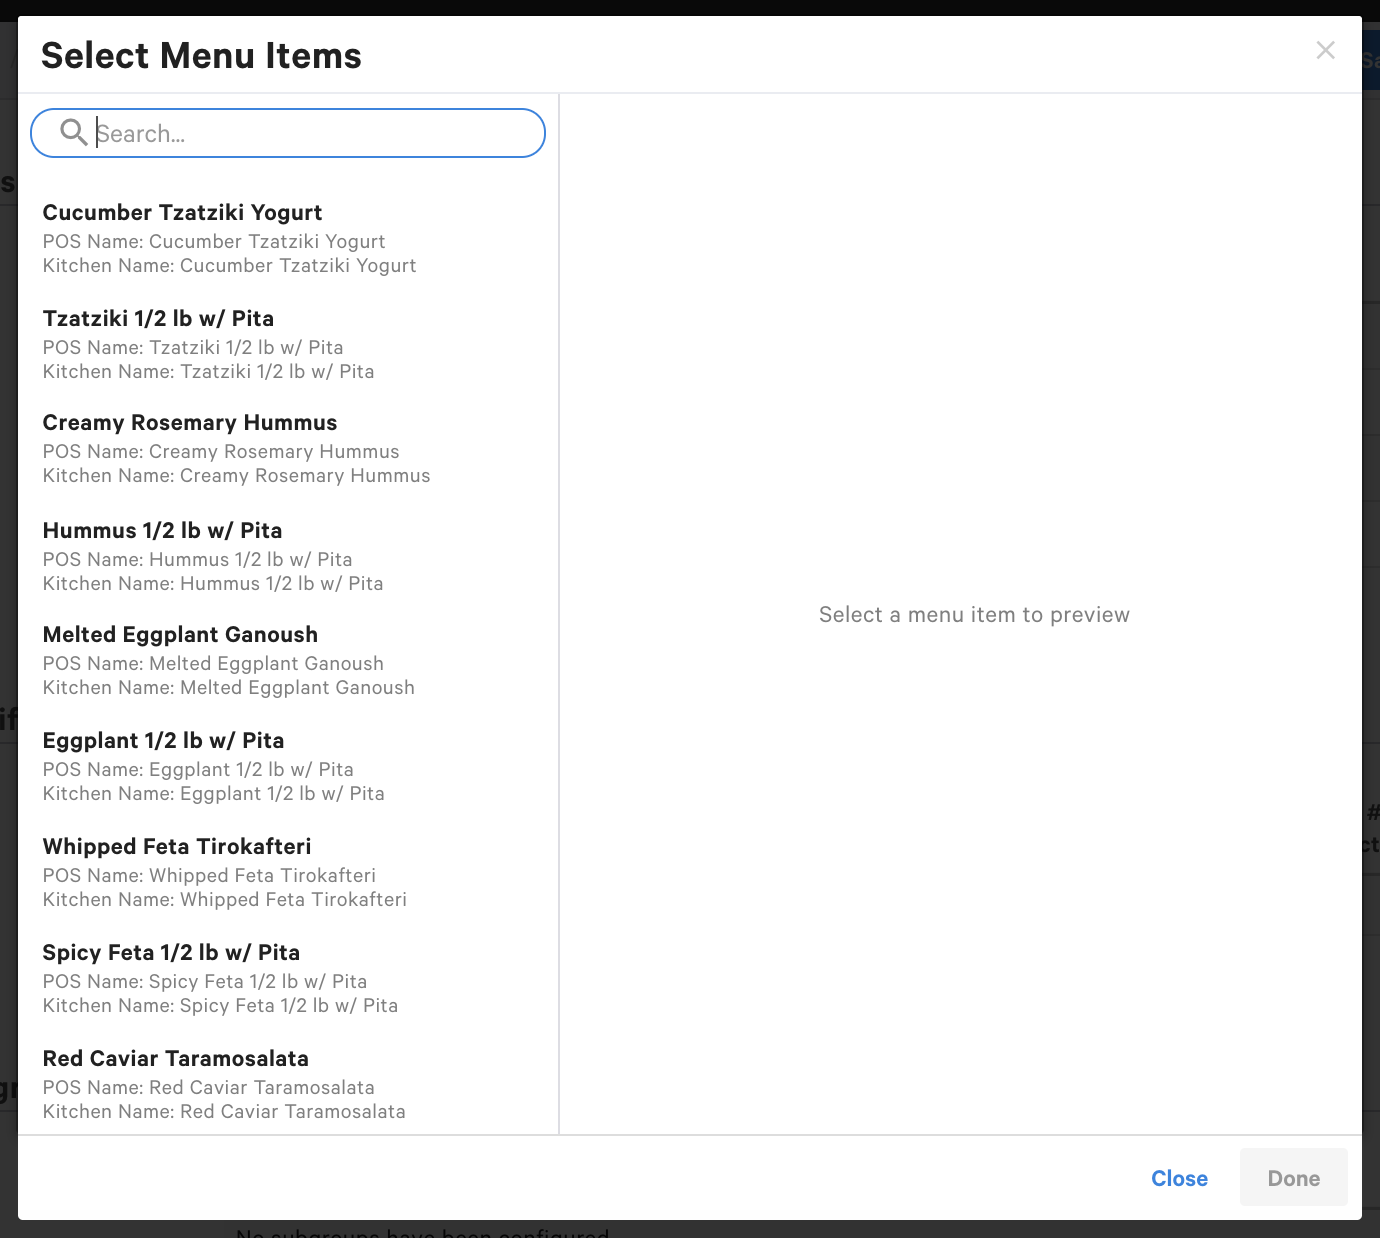Select Whipped Feta Tirokafteri item
The height and width of the screenshot is (1238, 1380).
pos(177,847)
